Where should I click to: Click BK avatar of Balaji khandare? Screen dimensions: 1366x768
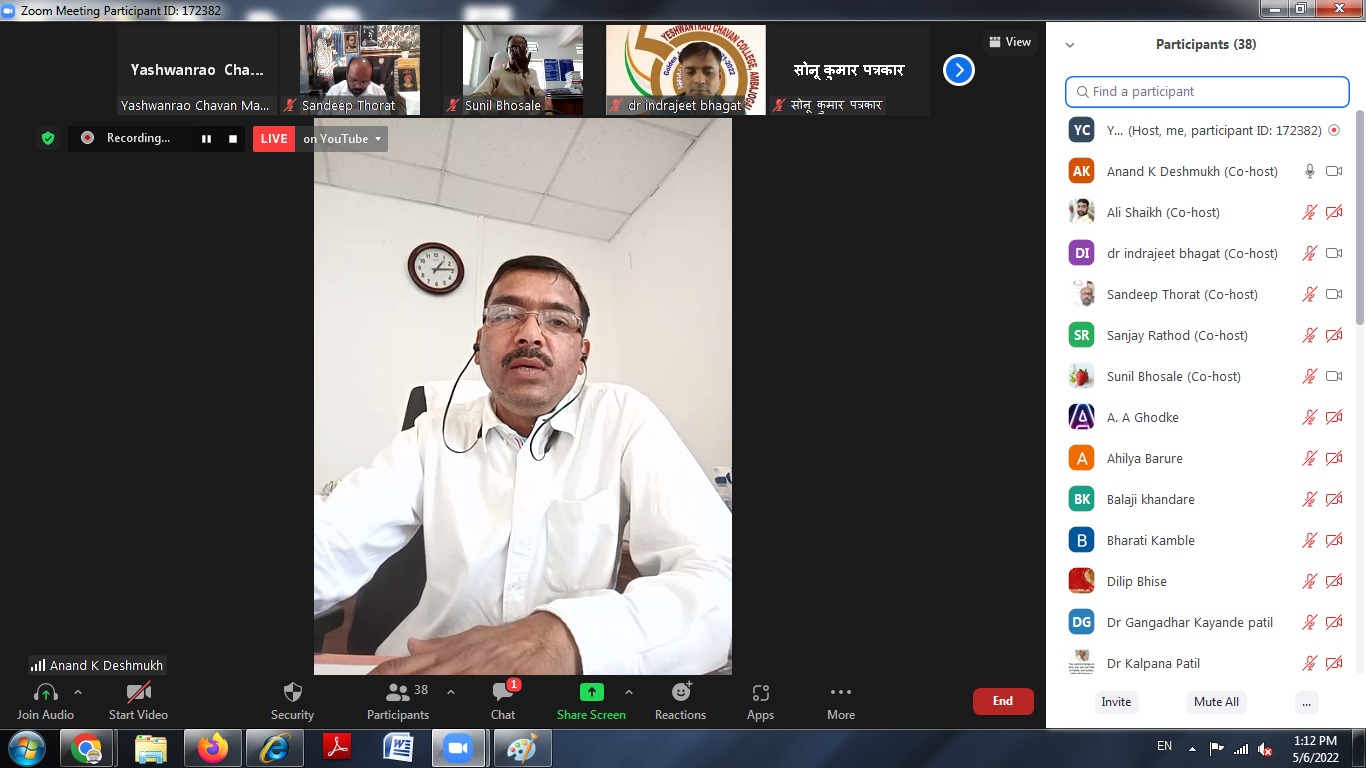tap(1081, 499)
